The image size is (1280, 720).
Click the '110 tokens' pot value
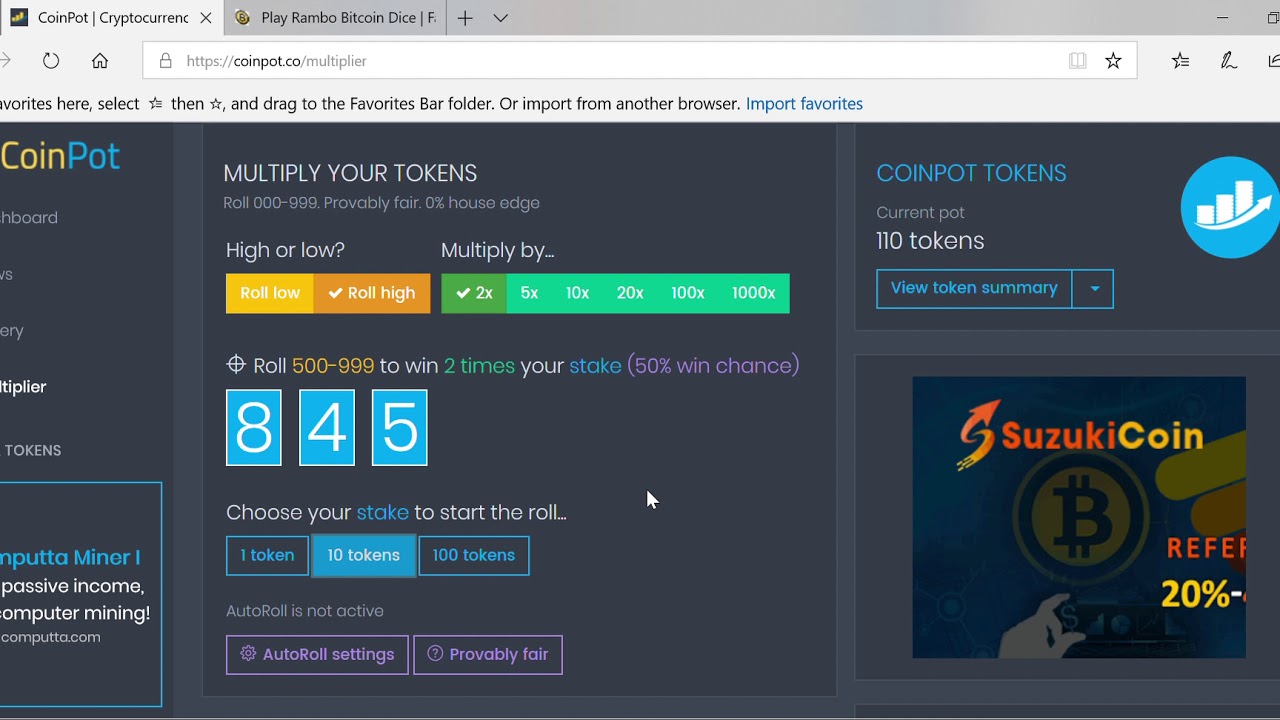(930, 241)
